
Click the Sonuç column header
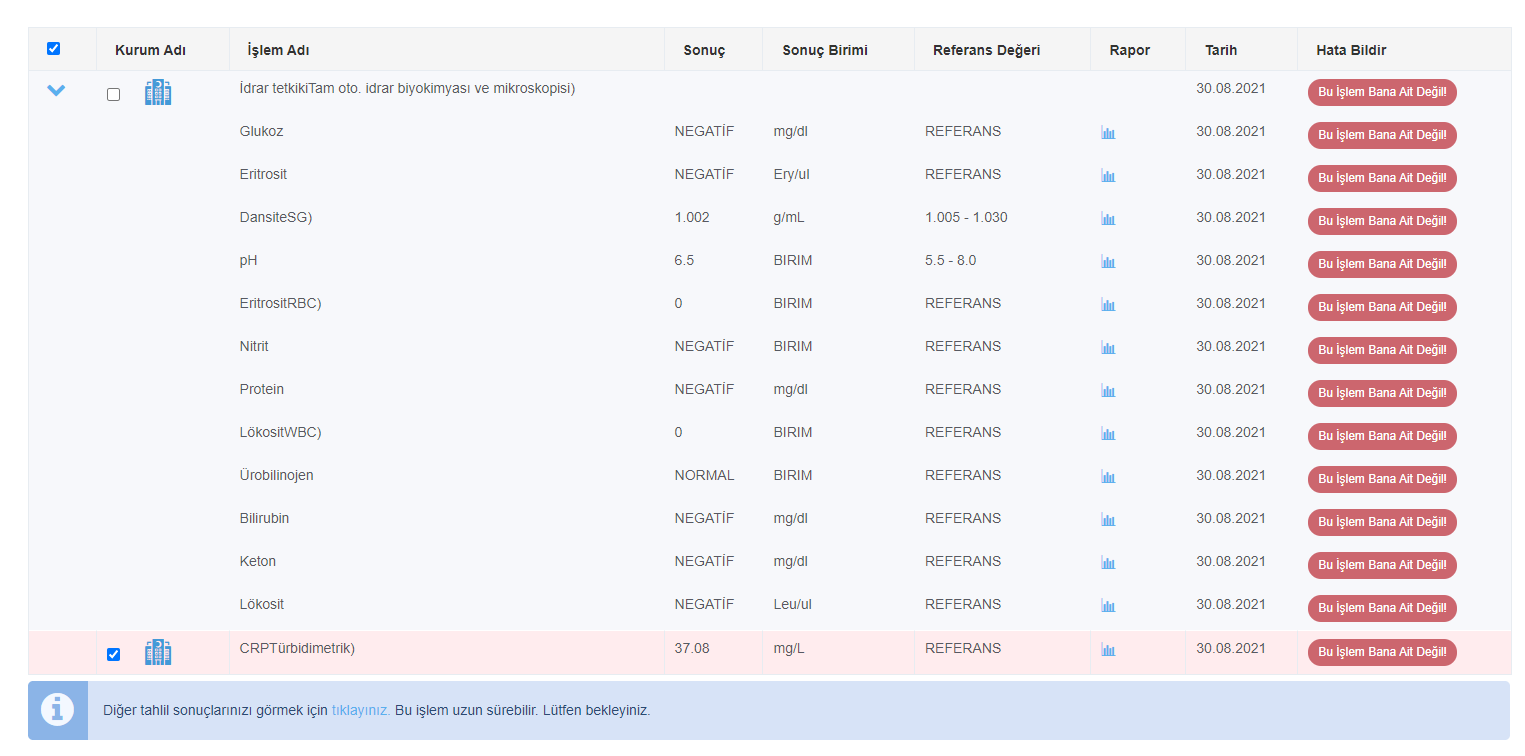(x=704, y=50)
